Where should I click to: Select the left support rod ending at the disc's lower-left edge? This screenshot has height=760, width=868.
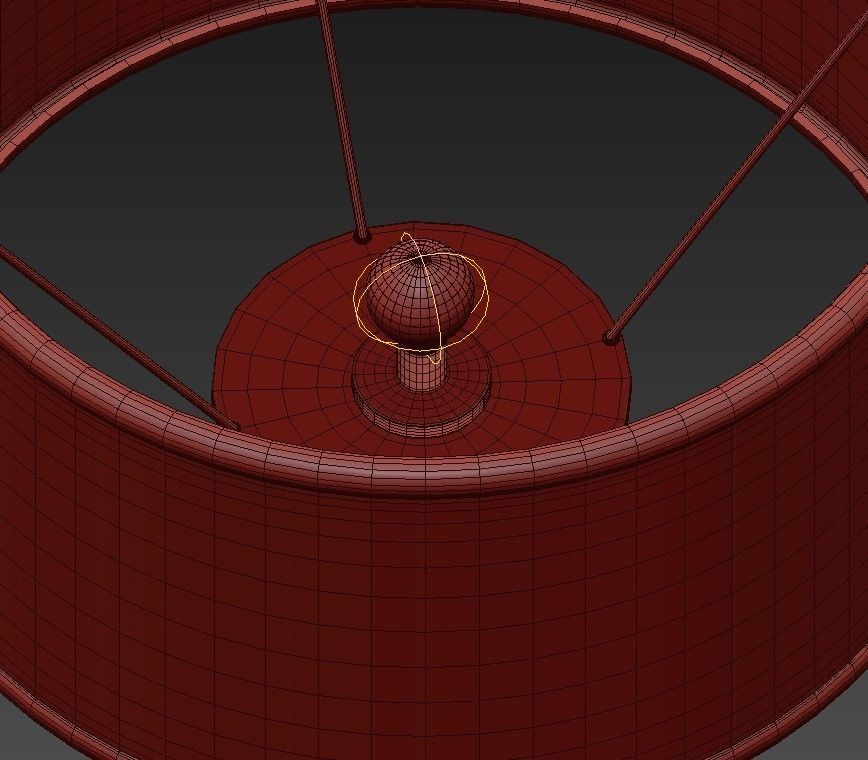(119, 338)
